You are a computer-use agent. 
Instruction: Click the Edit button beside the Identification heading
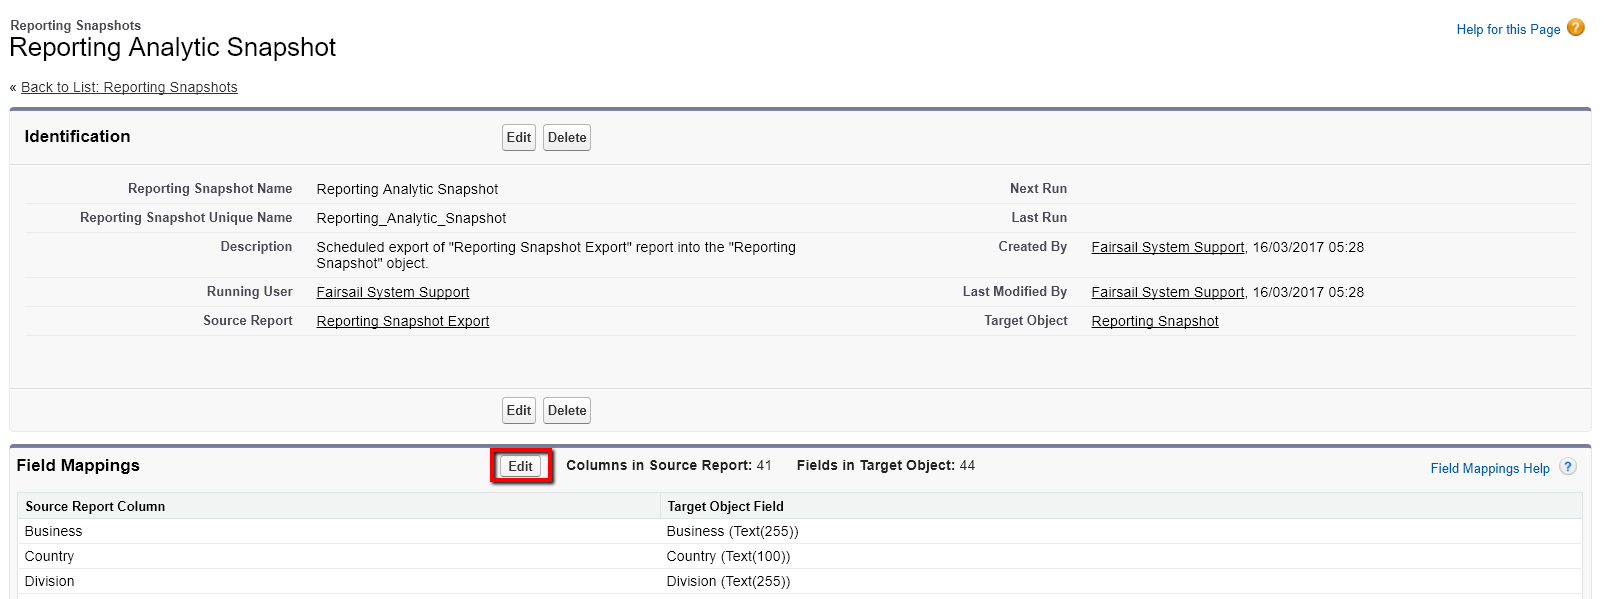click(518, 138)
